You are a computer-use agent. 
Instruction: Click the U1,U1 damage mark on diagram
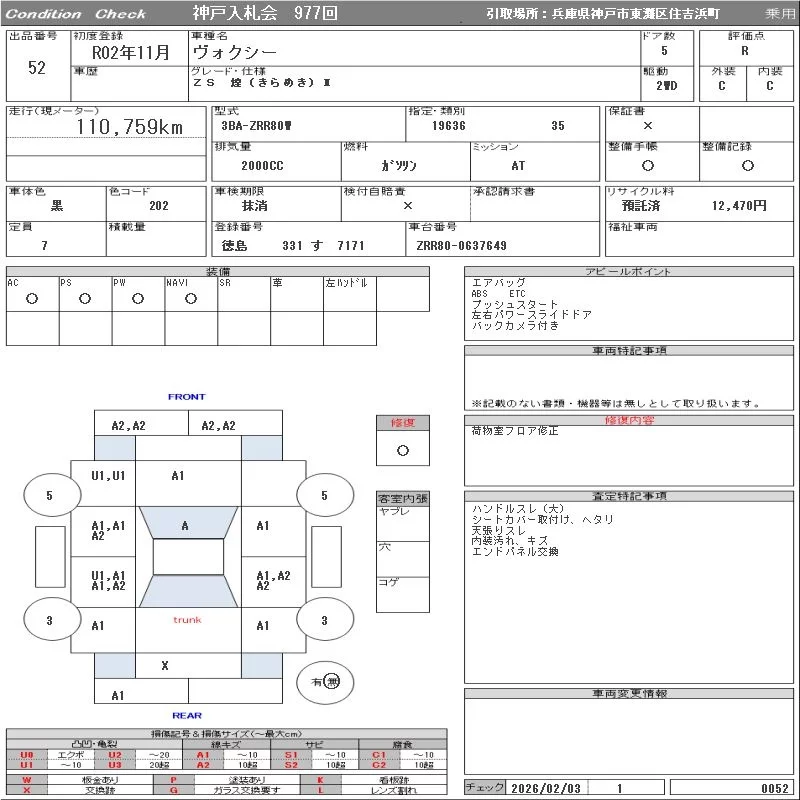108,476
